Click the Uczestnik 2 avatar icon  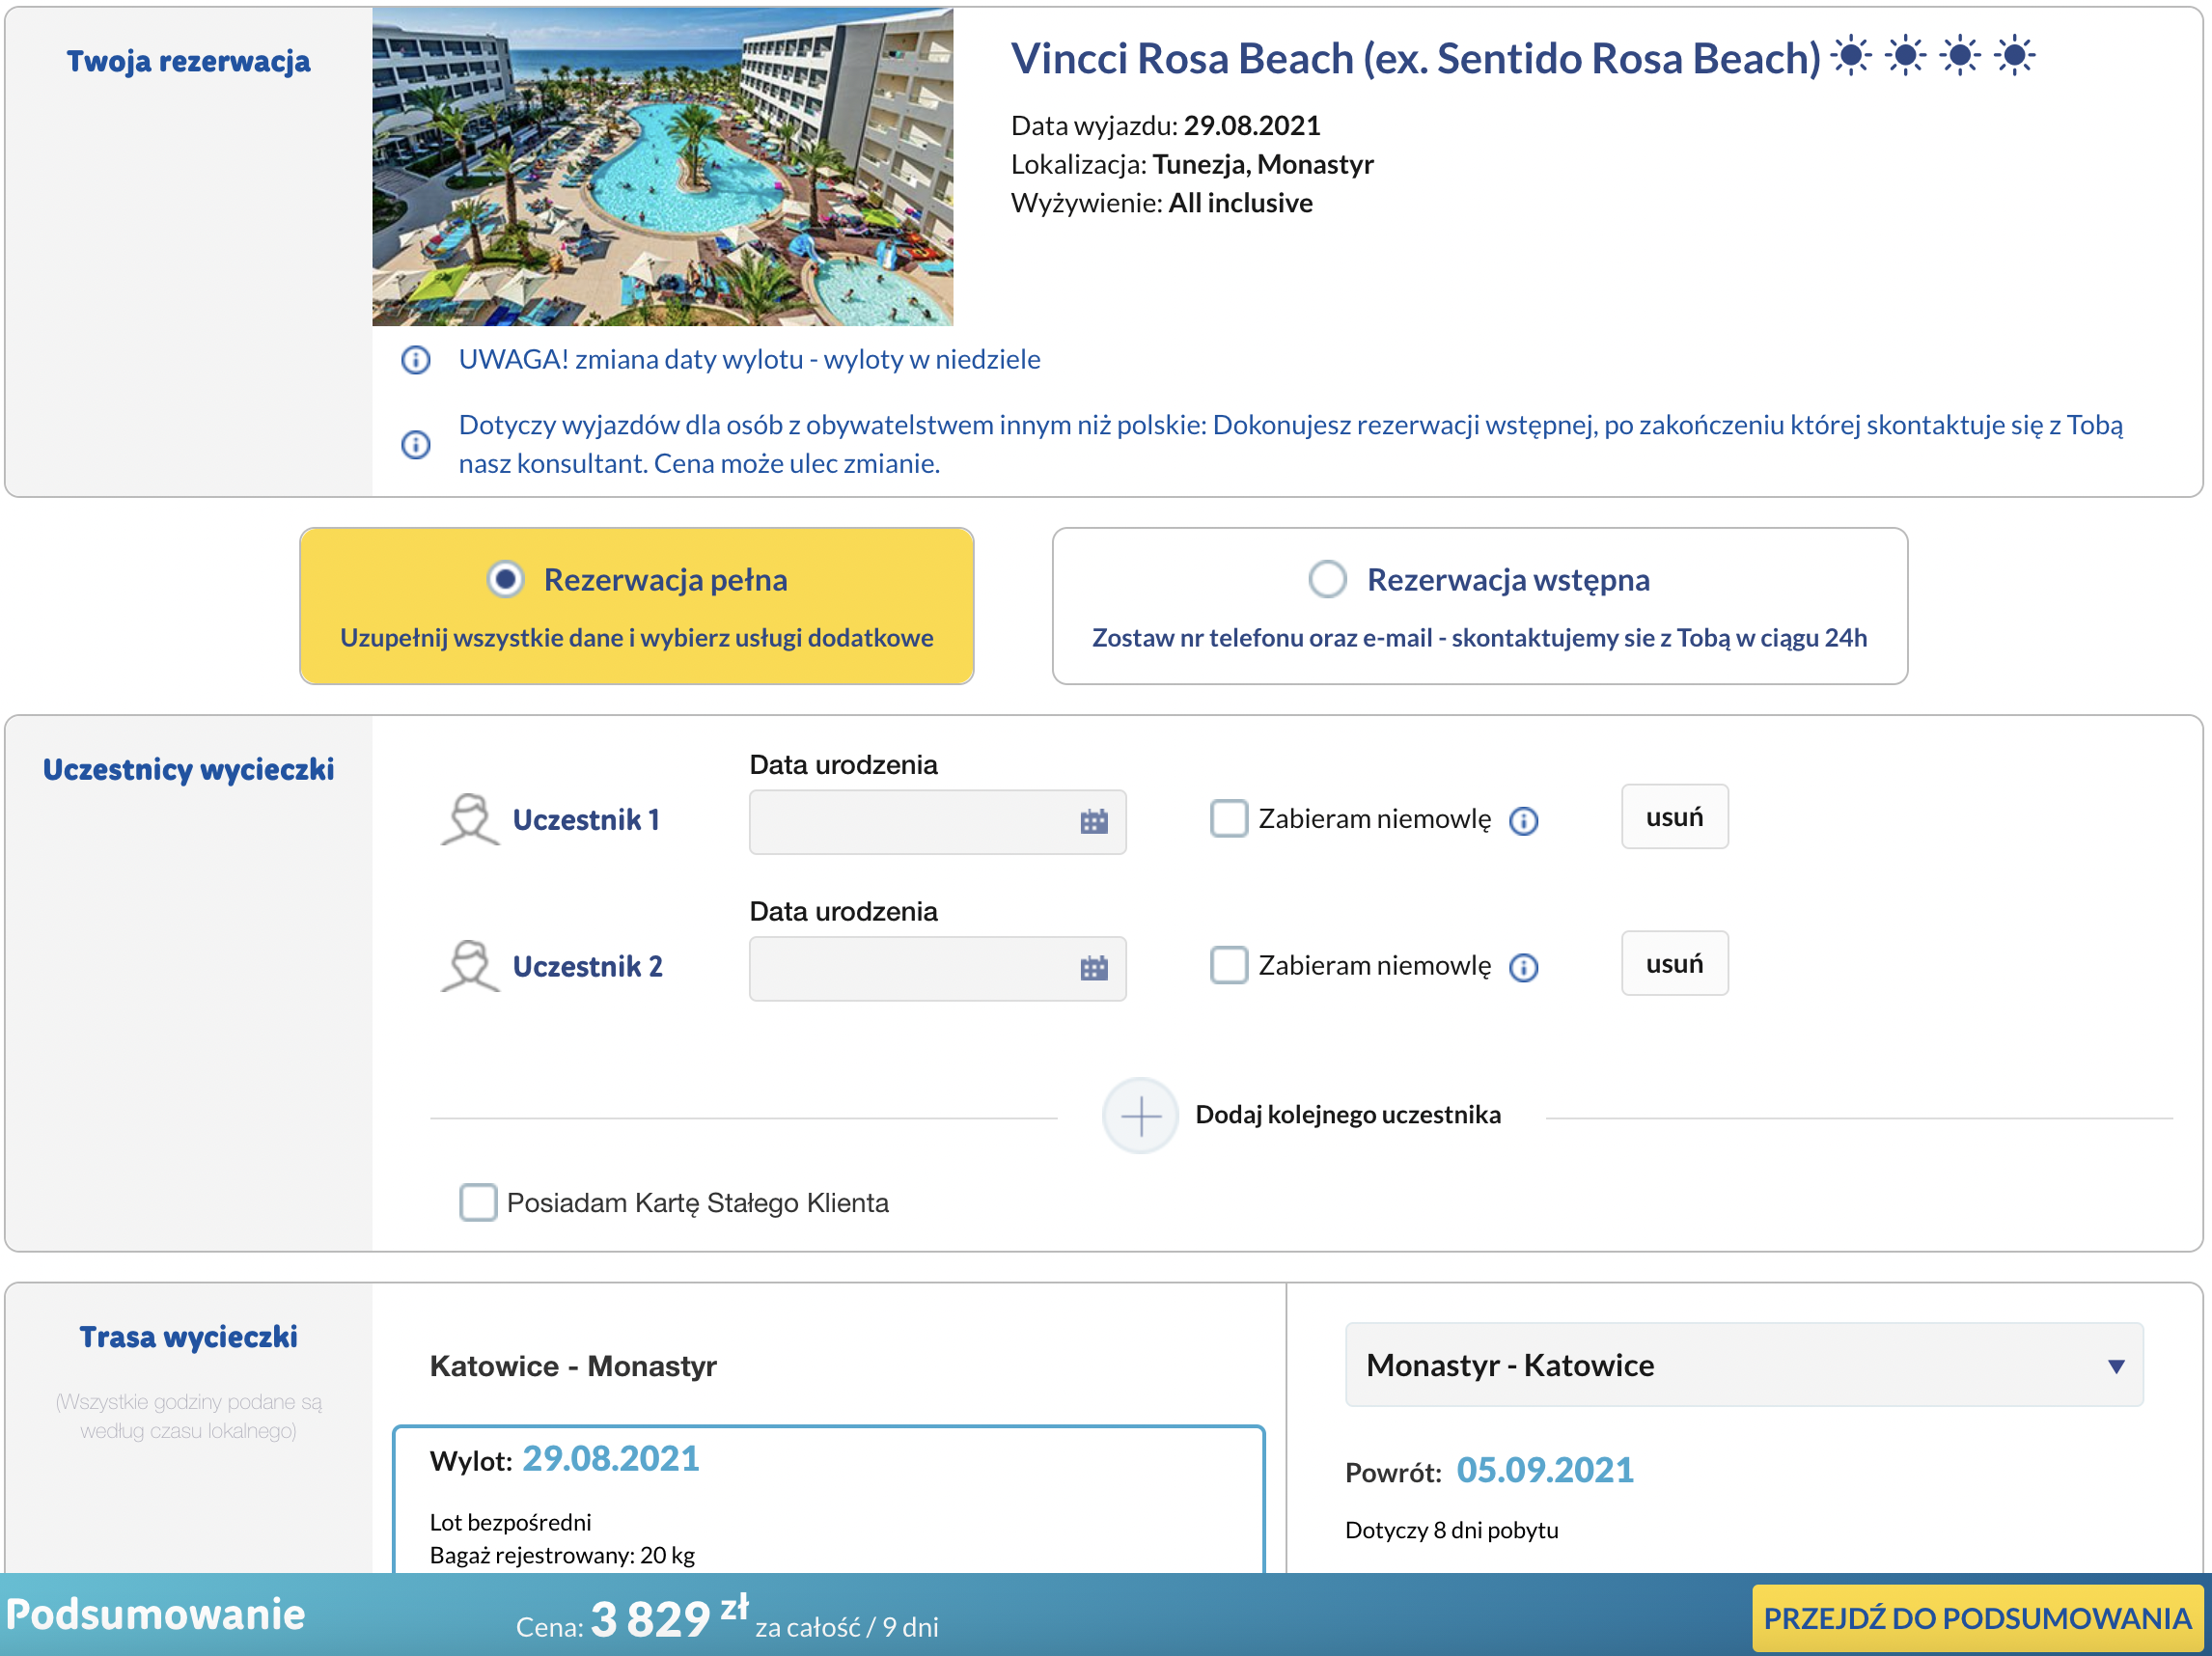tap(470, 966)
